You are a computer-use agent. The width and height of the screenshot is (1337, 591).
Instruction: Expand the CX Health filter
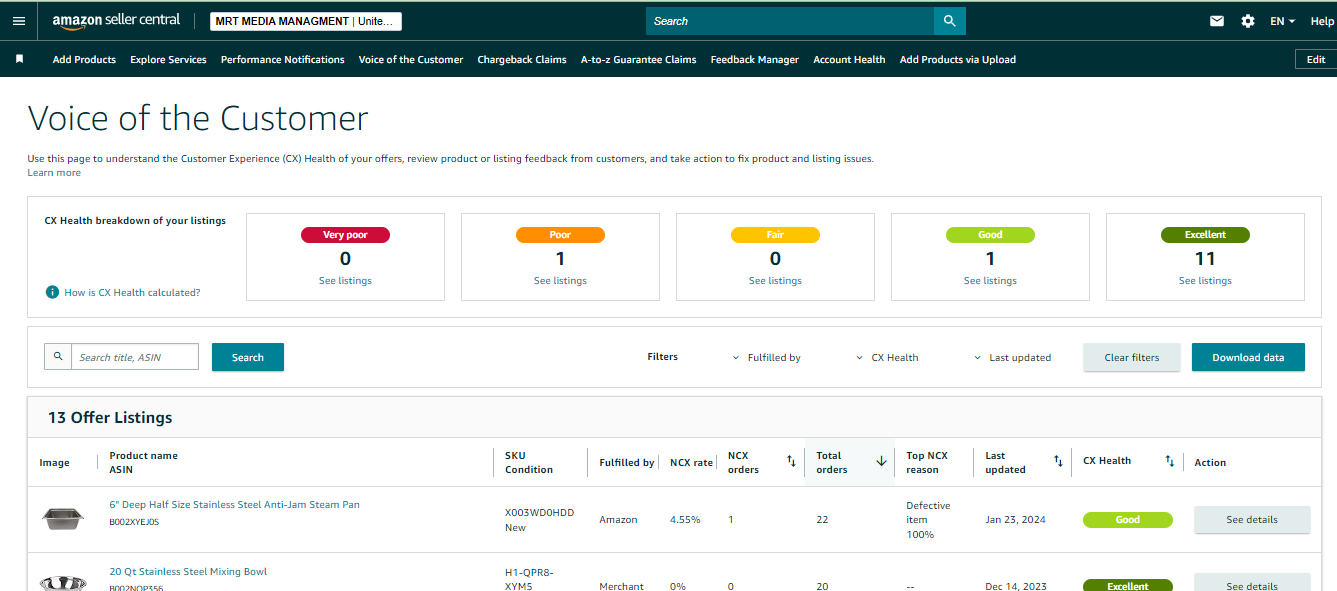tap(888, 357)
